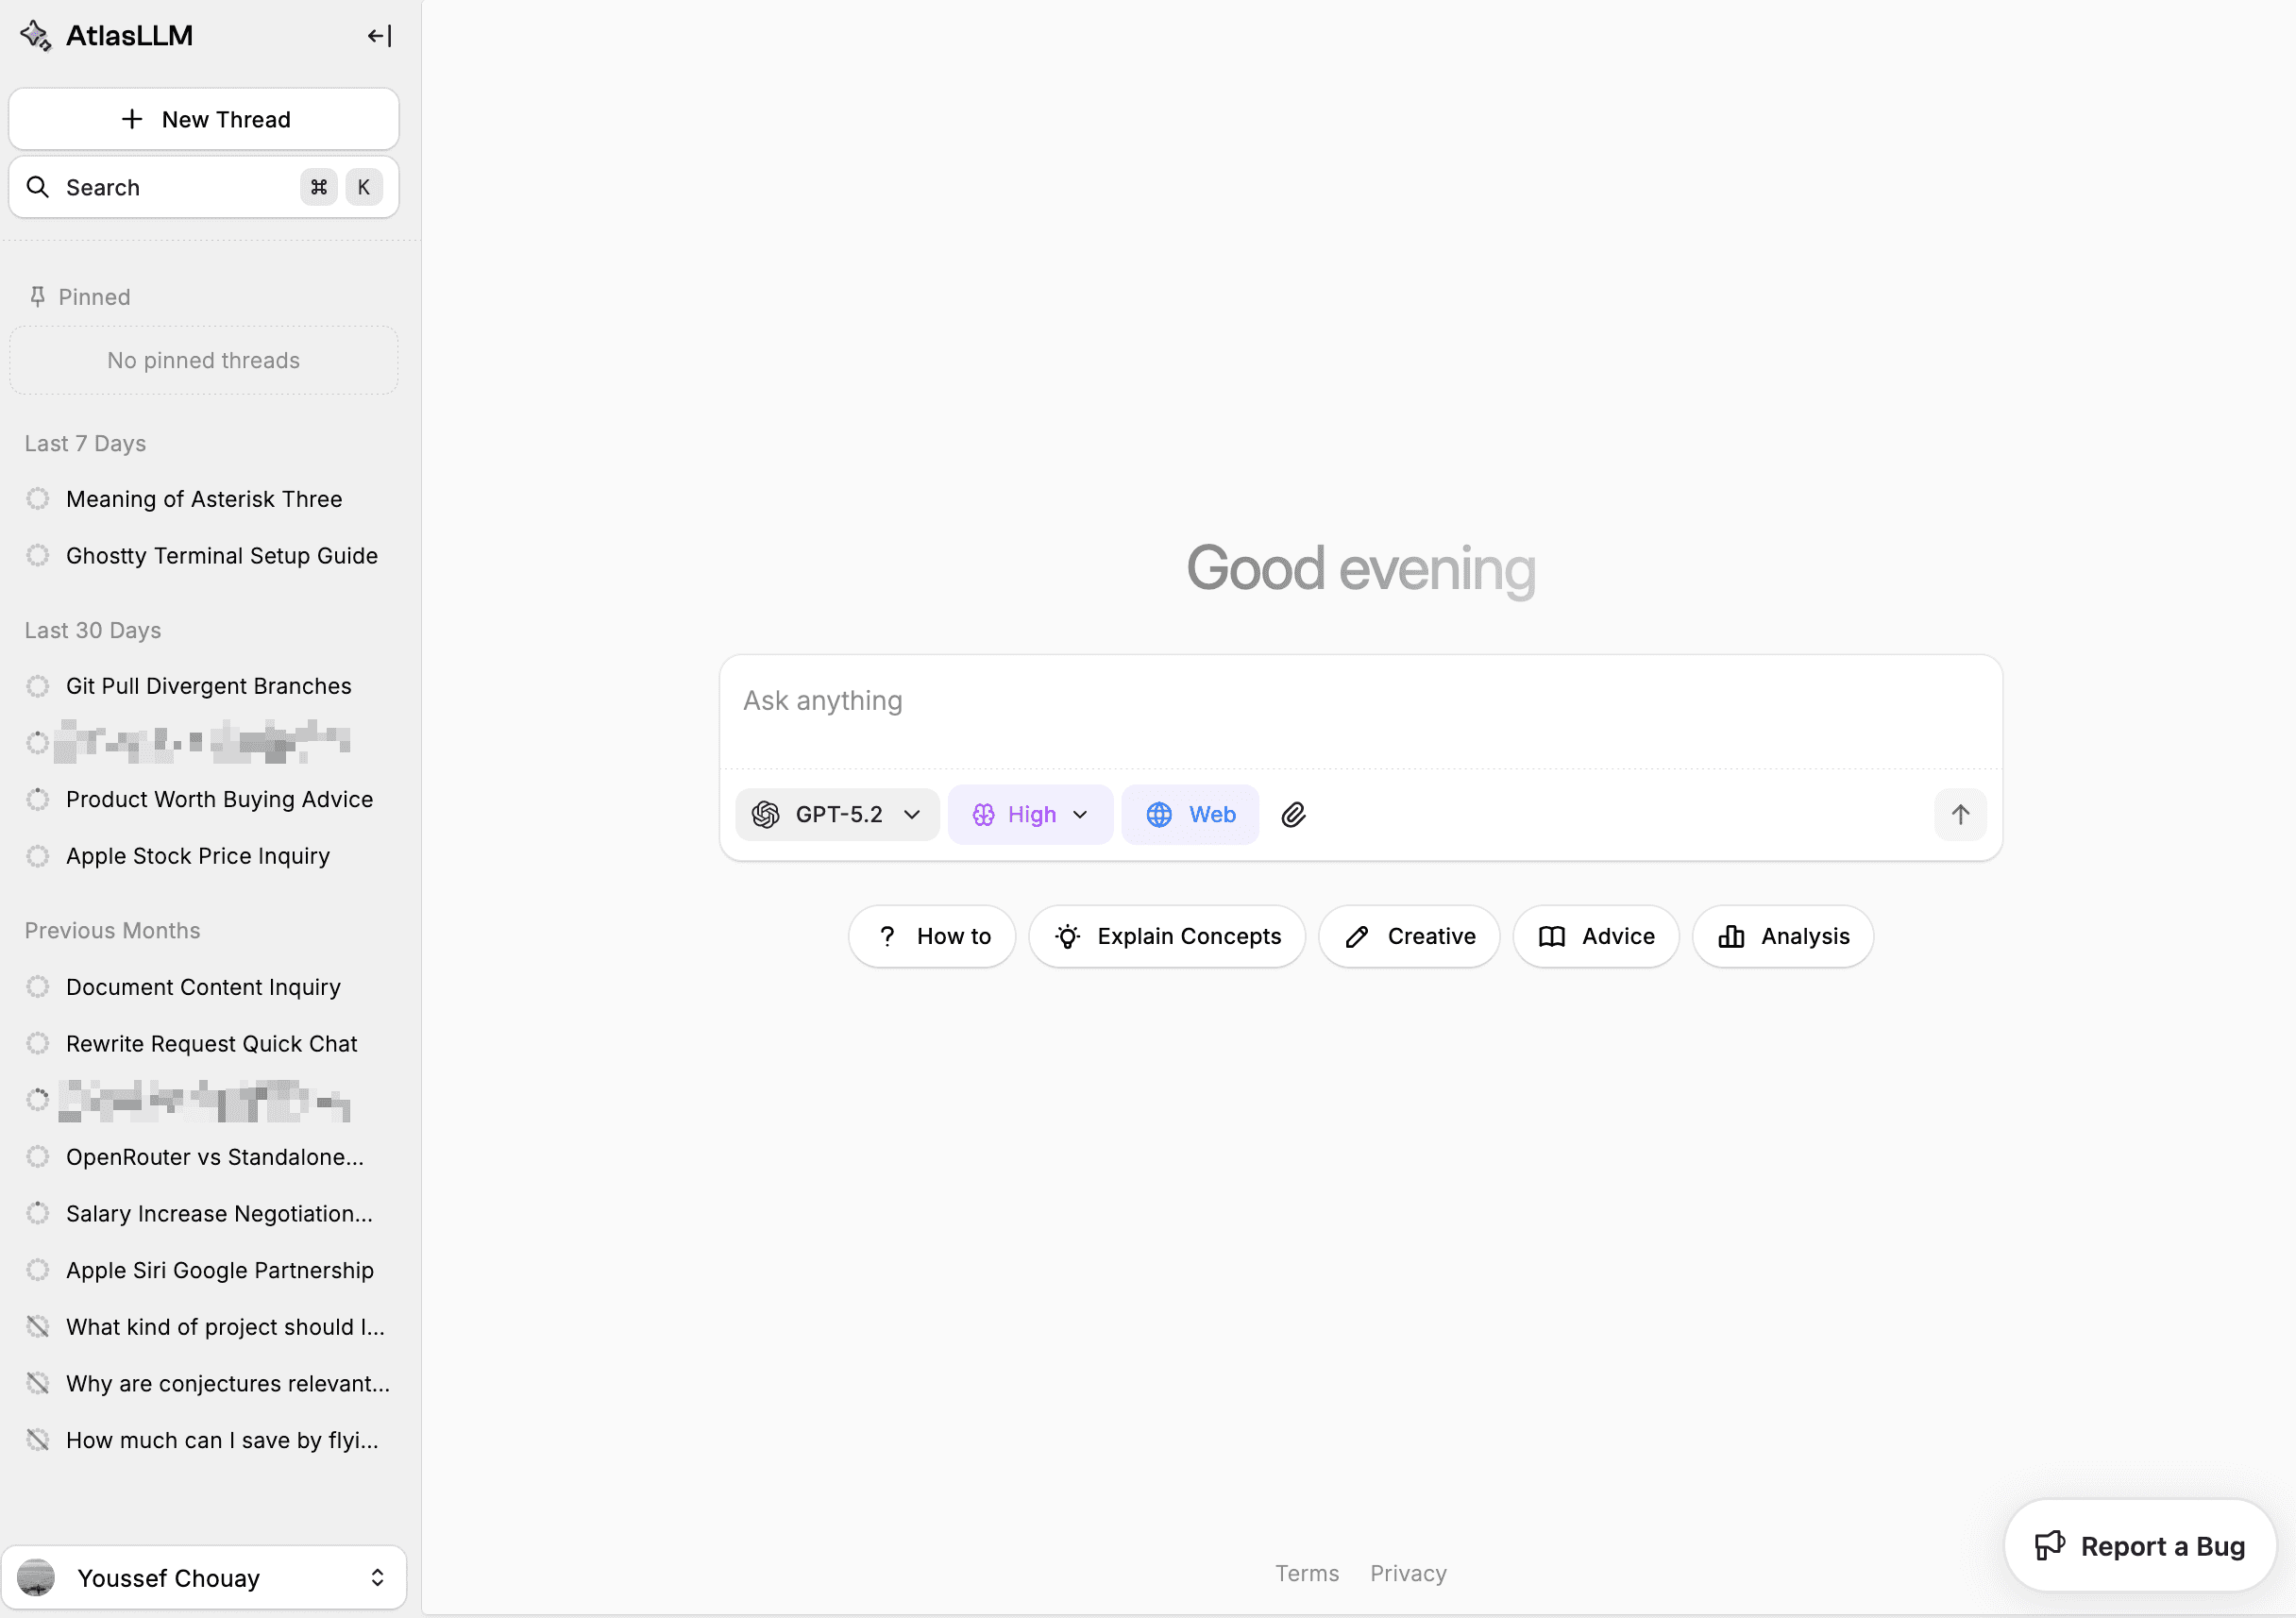The height and width of the screenshot is (1618, 2296).
Task: Open the GPT-5.2 model selector dropdown
Action: coord(836,814)
